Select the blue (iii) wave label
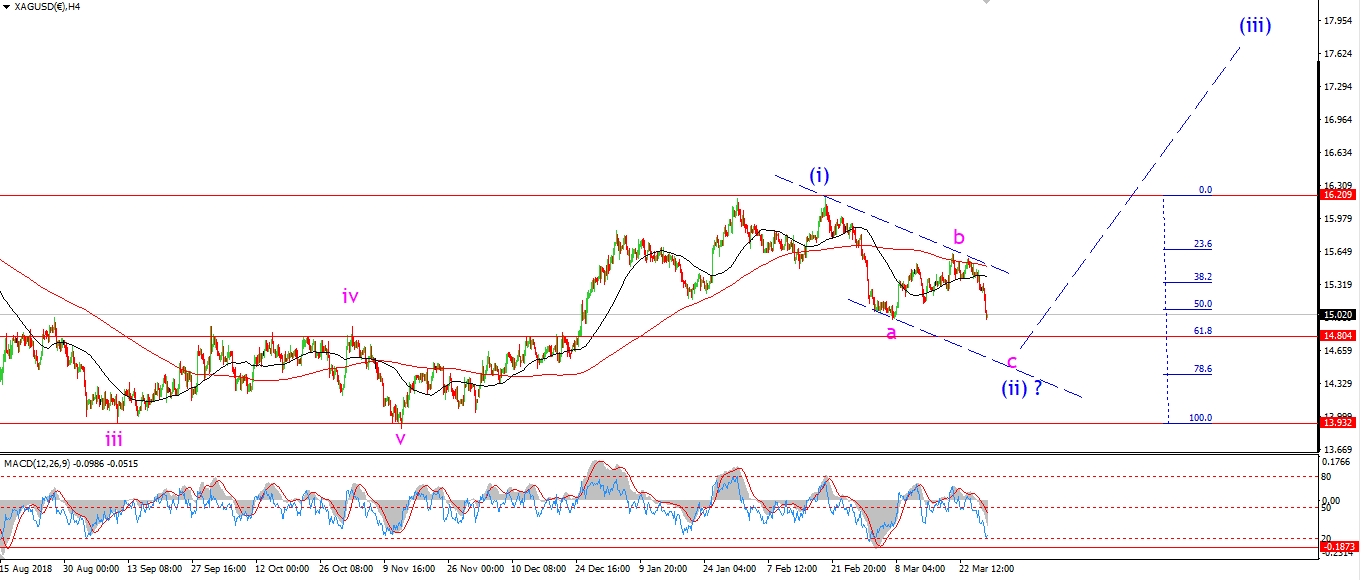The image size is (1361, 580). point(1255,26)
